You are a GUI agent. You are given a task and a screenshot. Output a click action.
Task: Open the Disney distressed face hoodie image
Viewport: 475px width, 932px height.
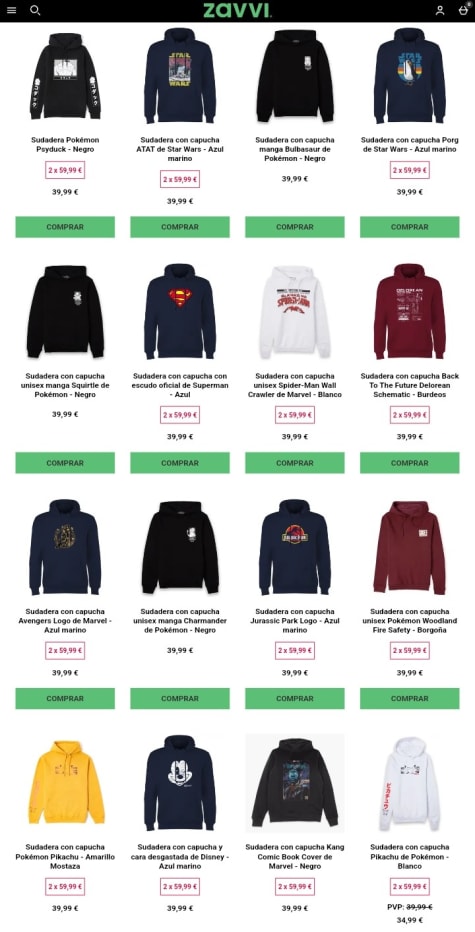pos(180,782)
